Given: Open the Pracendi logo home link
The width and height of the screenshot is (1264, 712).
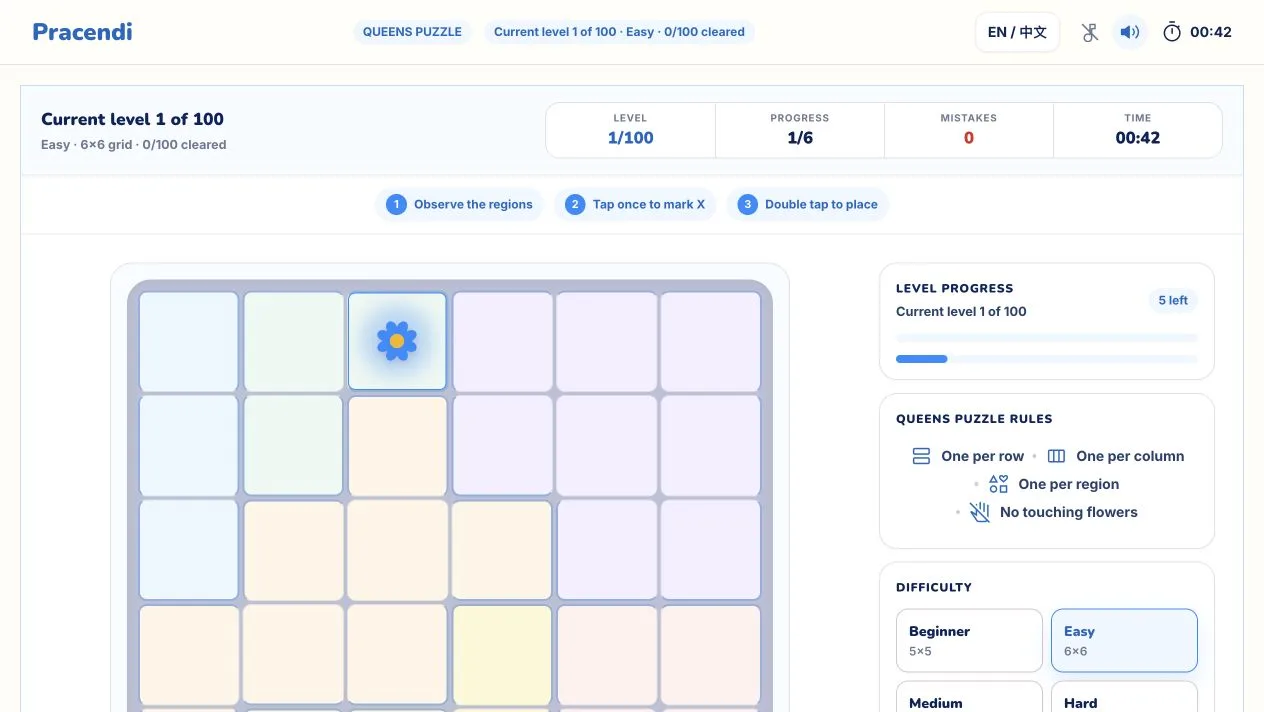Looking at the screenshot, I should [x=82, y=32].
